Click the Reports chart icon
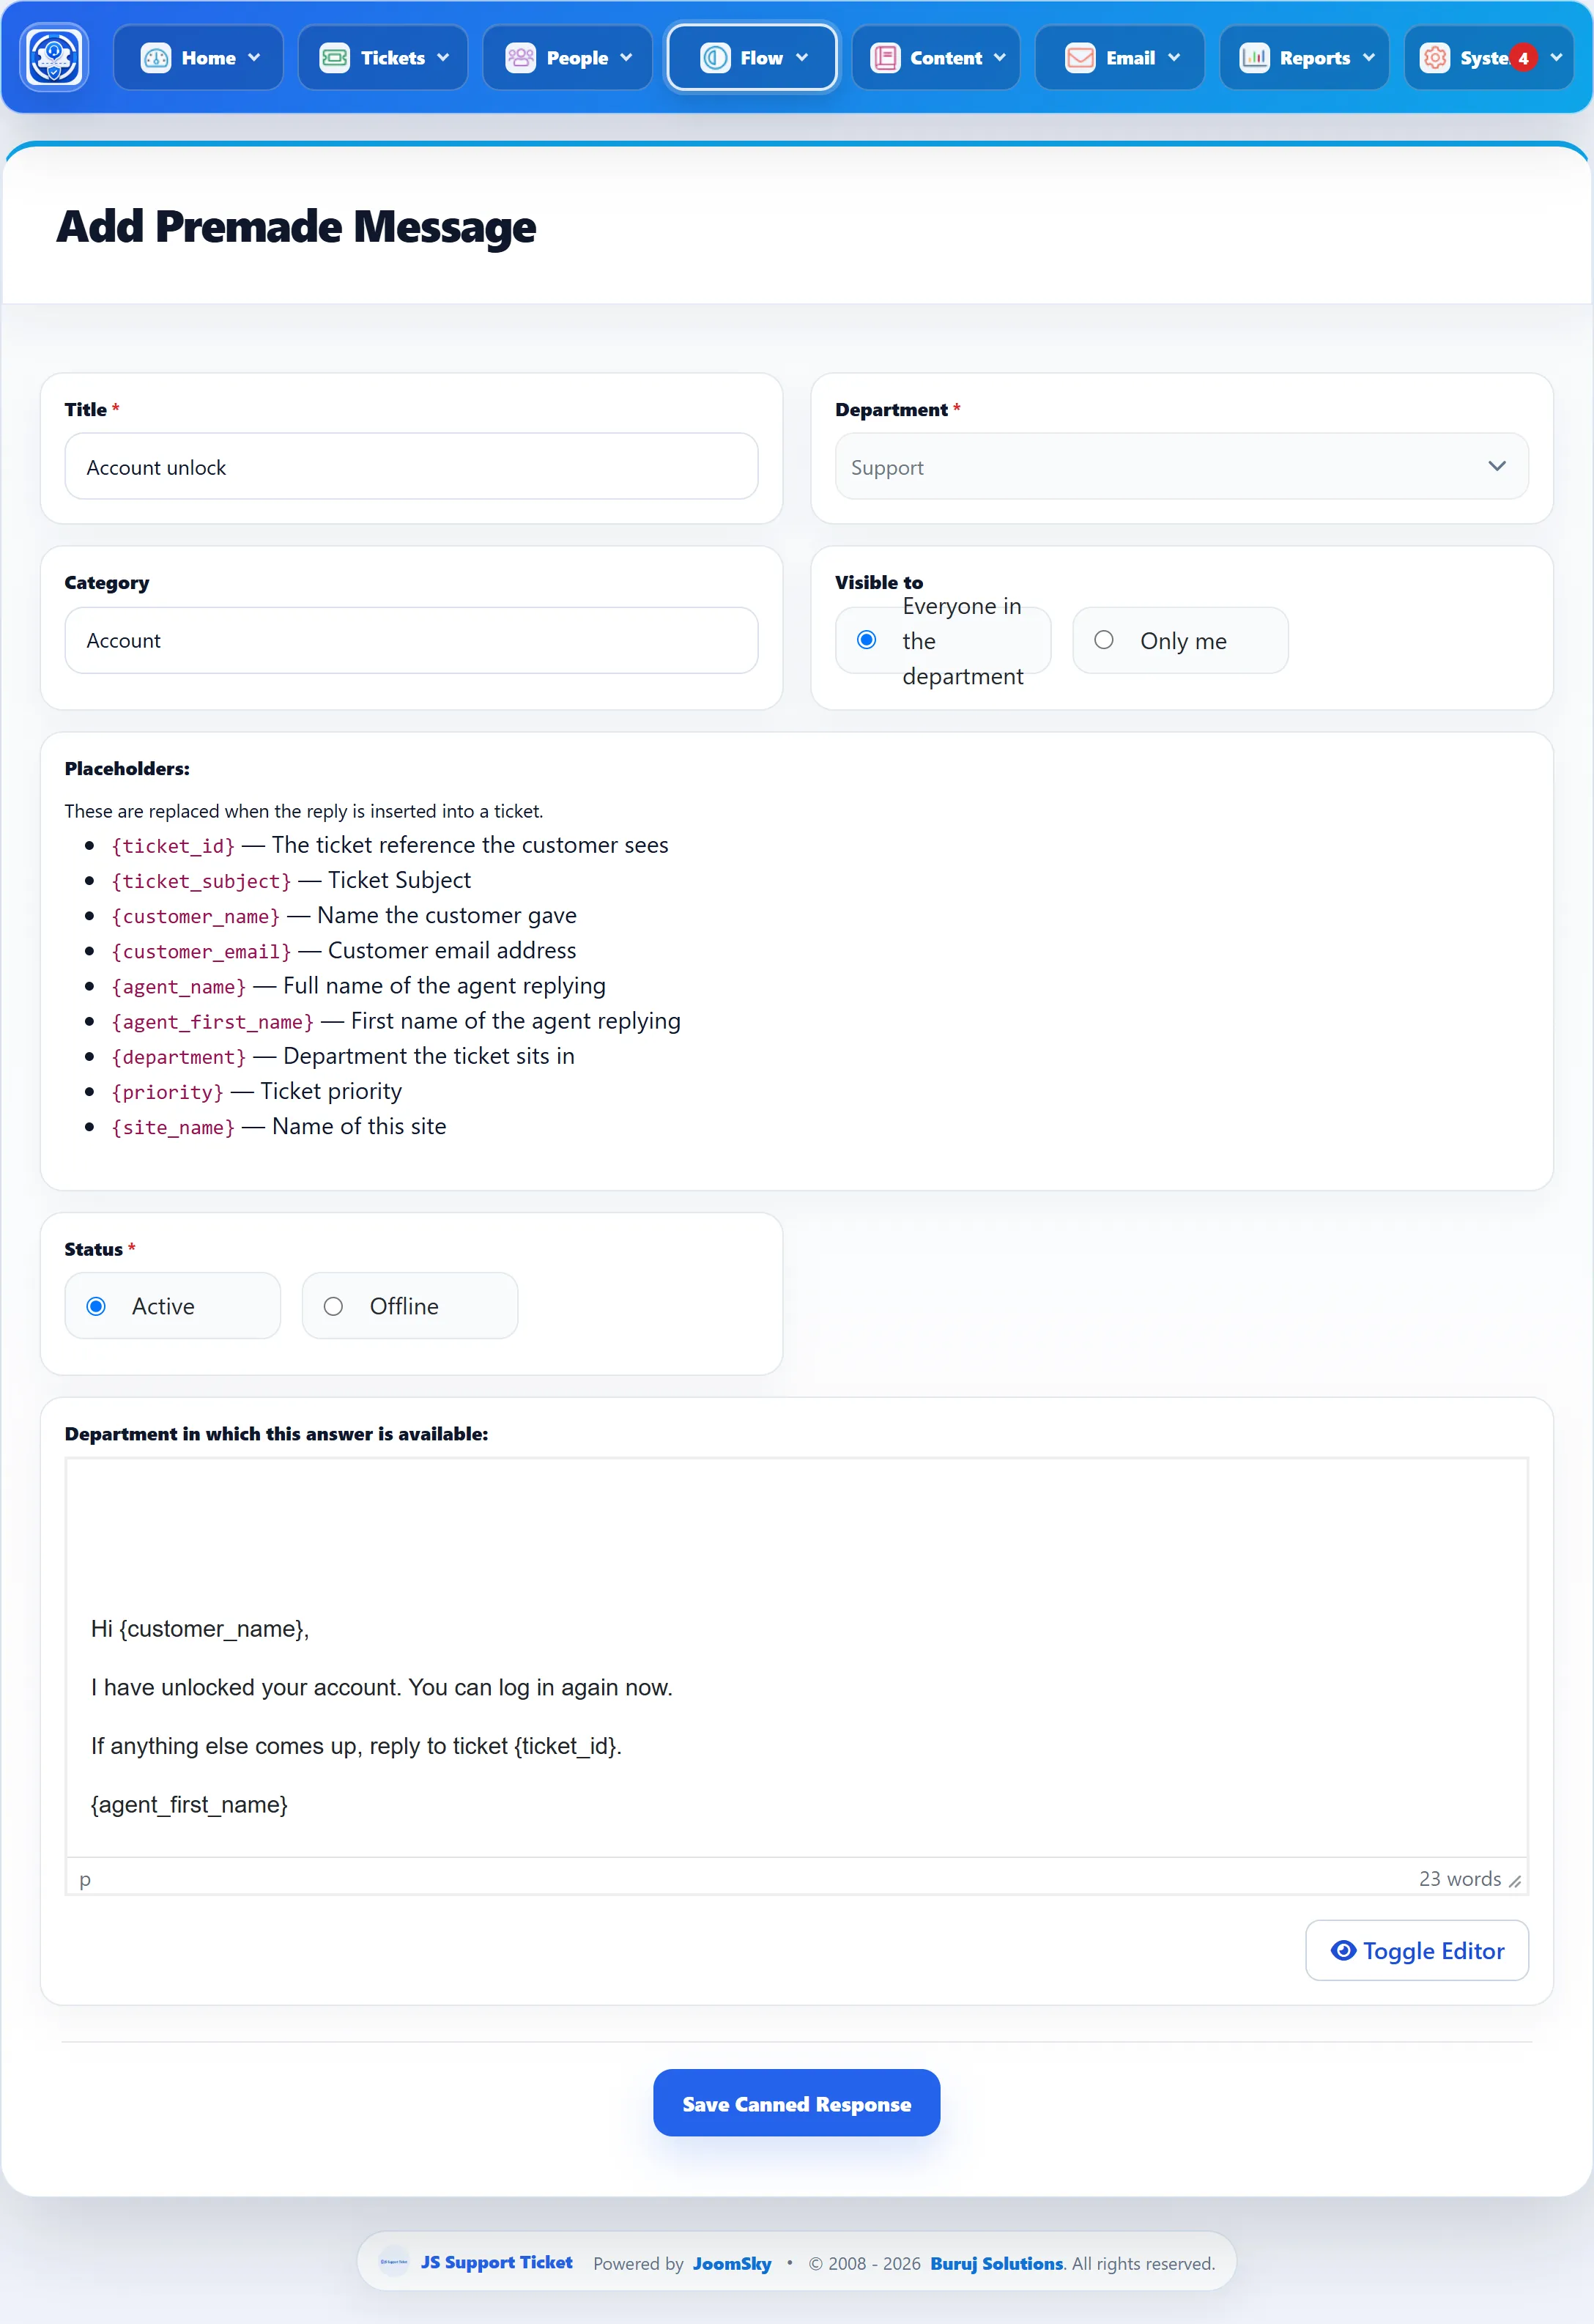Screen dimensions: 1594x2324 coord(1254,58)
